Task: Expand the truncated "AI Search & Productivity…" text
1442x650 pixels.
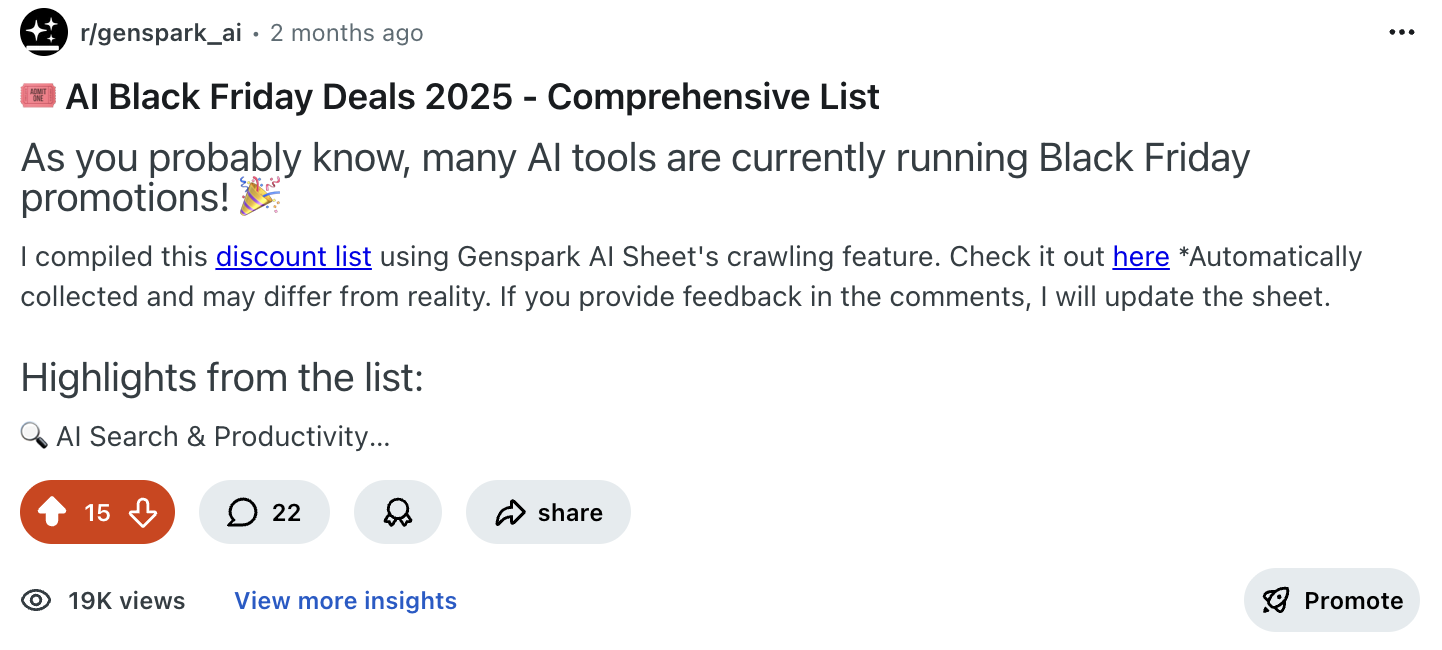Action: 222,437
